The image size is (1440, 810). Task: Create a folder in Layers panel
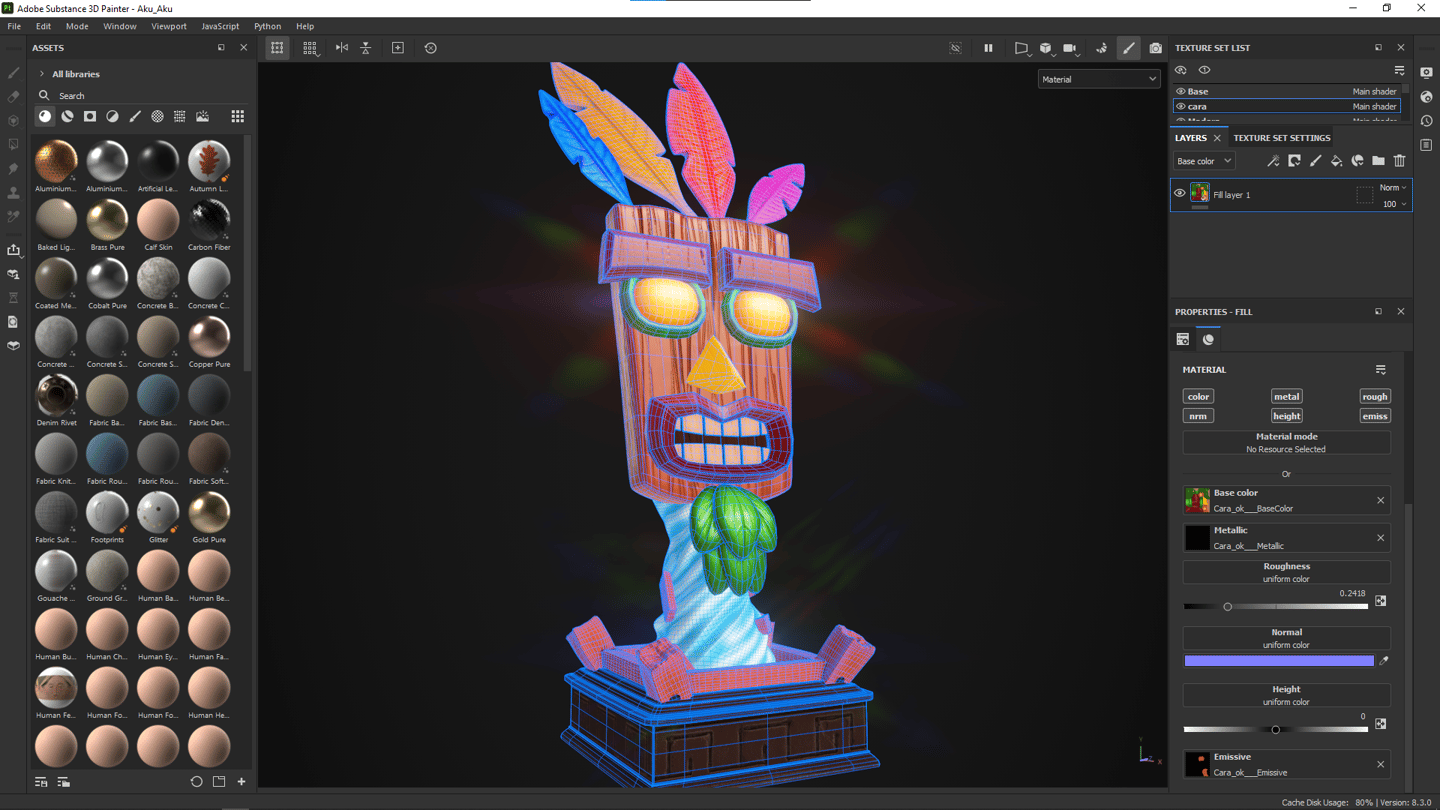point(1378,161)
